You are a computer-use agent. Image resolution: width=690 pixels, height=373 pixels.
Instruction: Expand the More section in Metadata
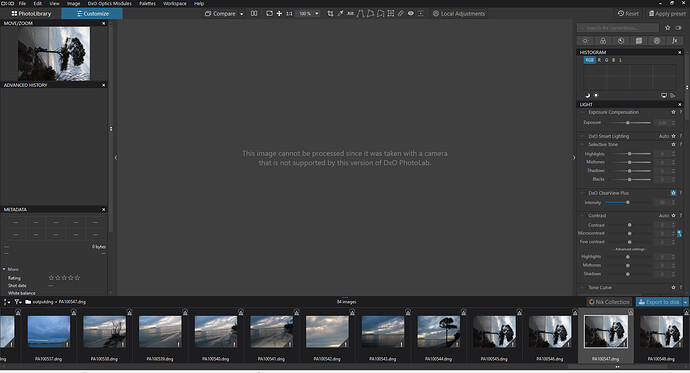click(x=10, y=269)
